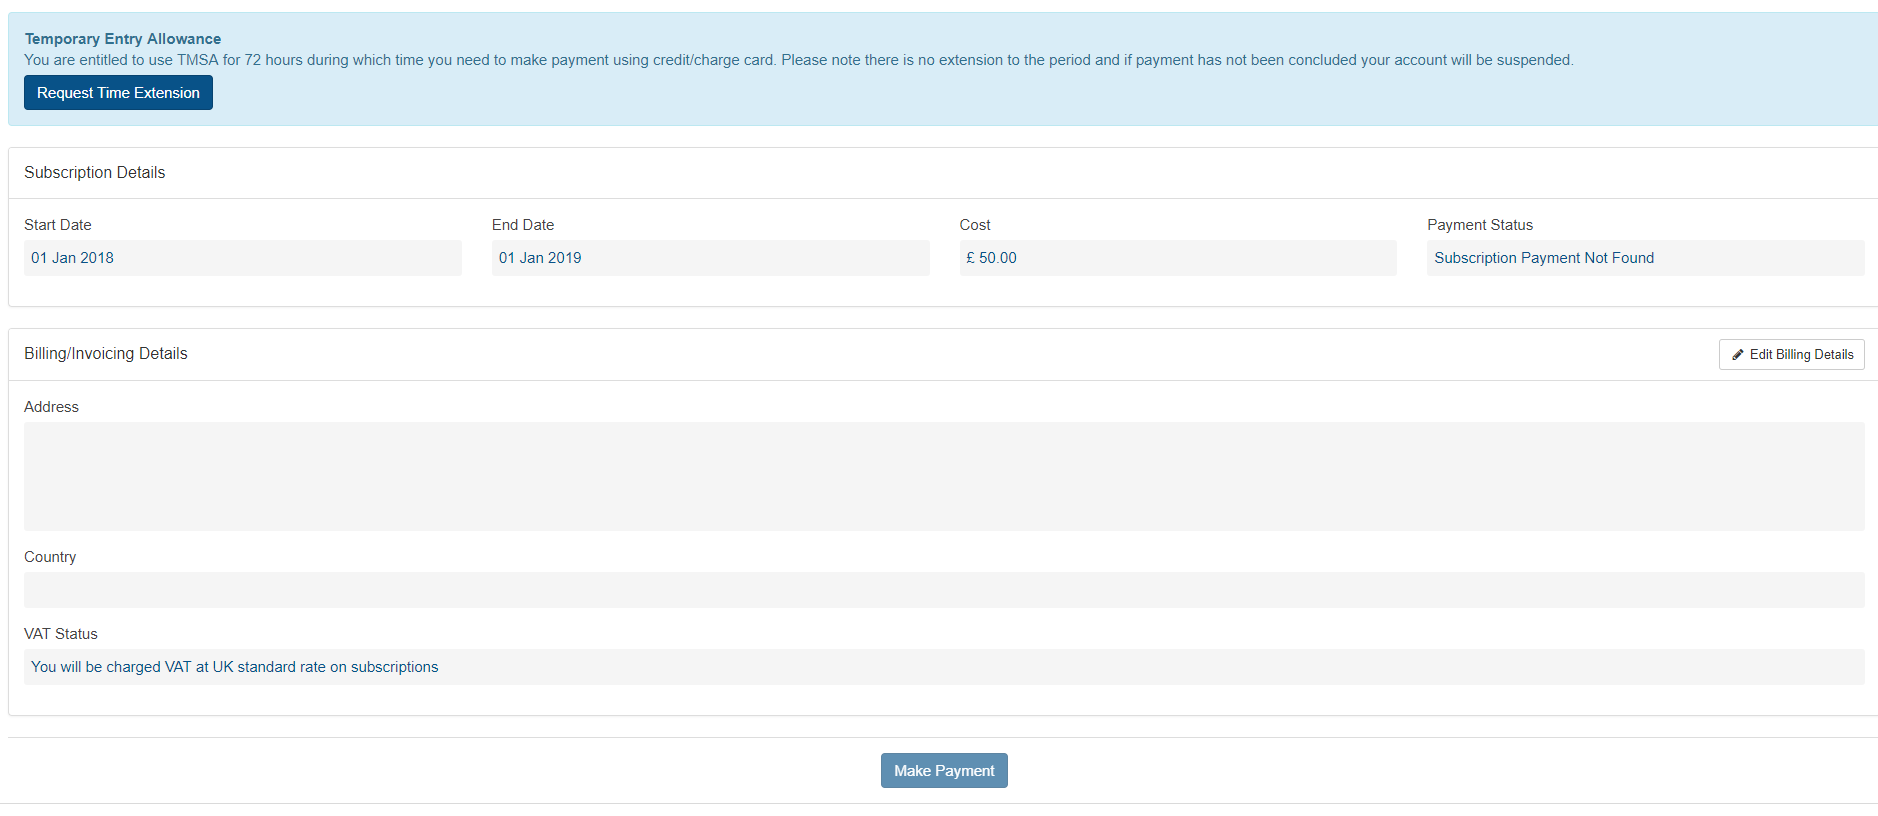Click the 'Billing/Invoicing Details' section header
Viewport: 1878px width, 816px height.
coord(106,354)
